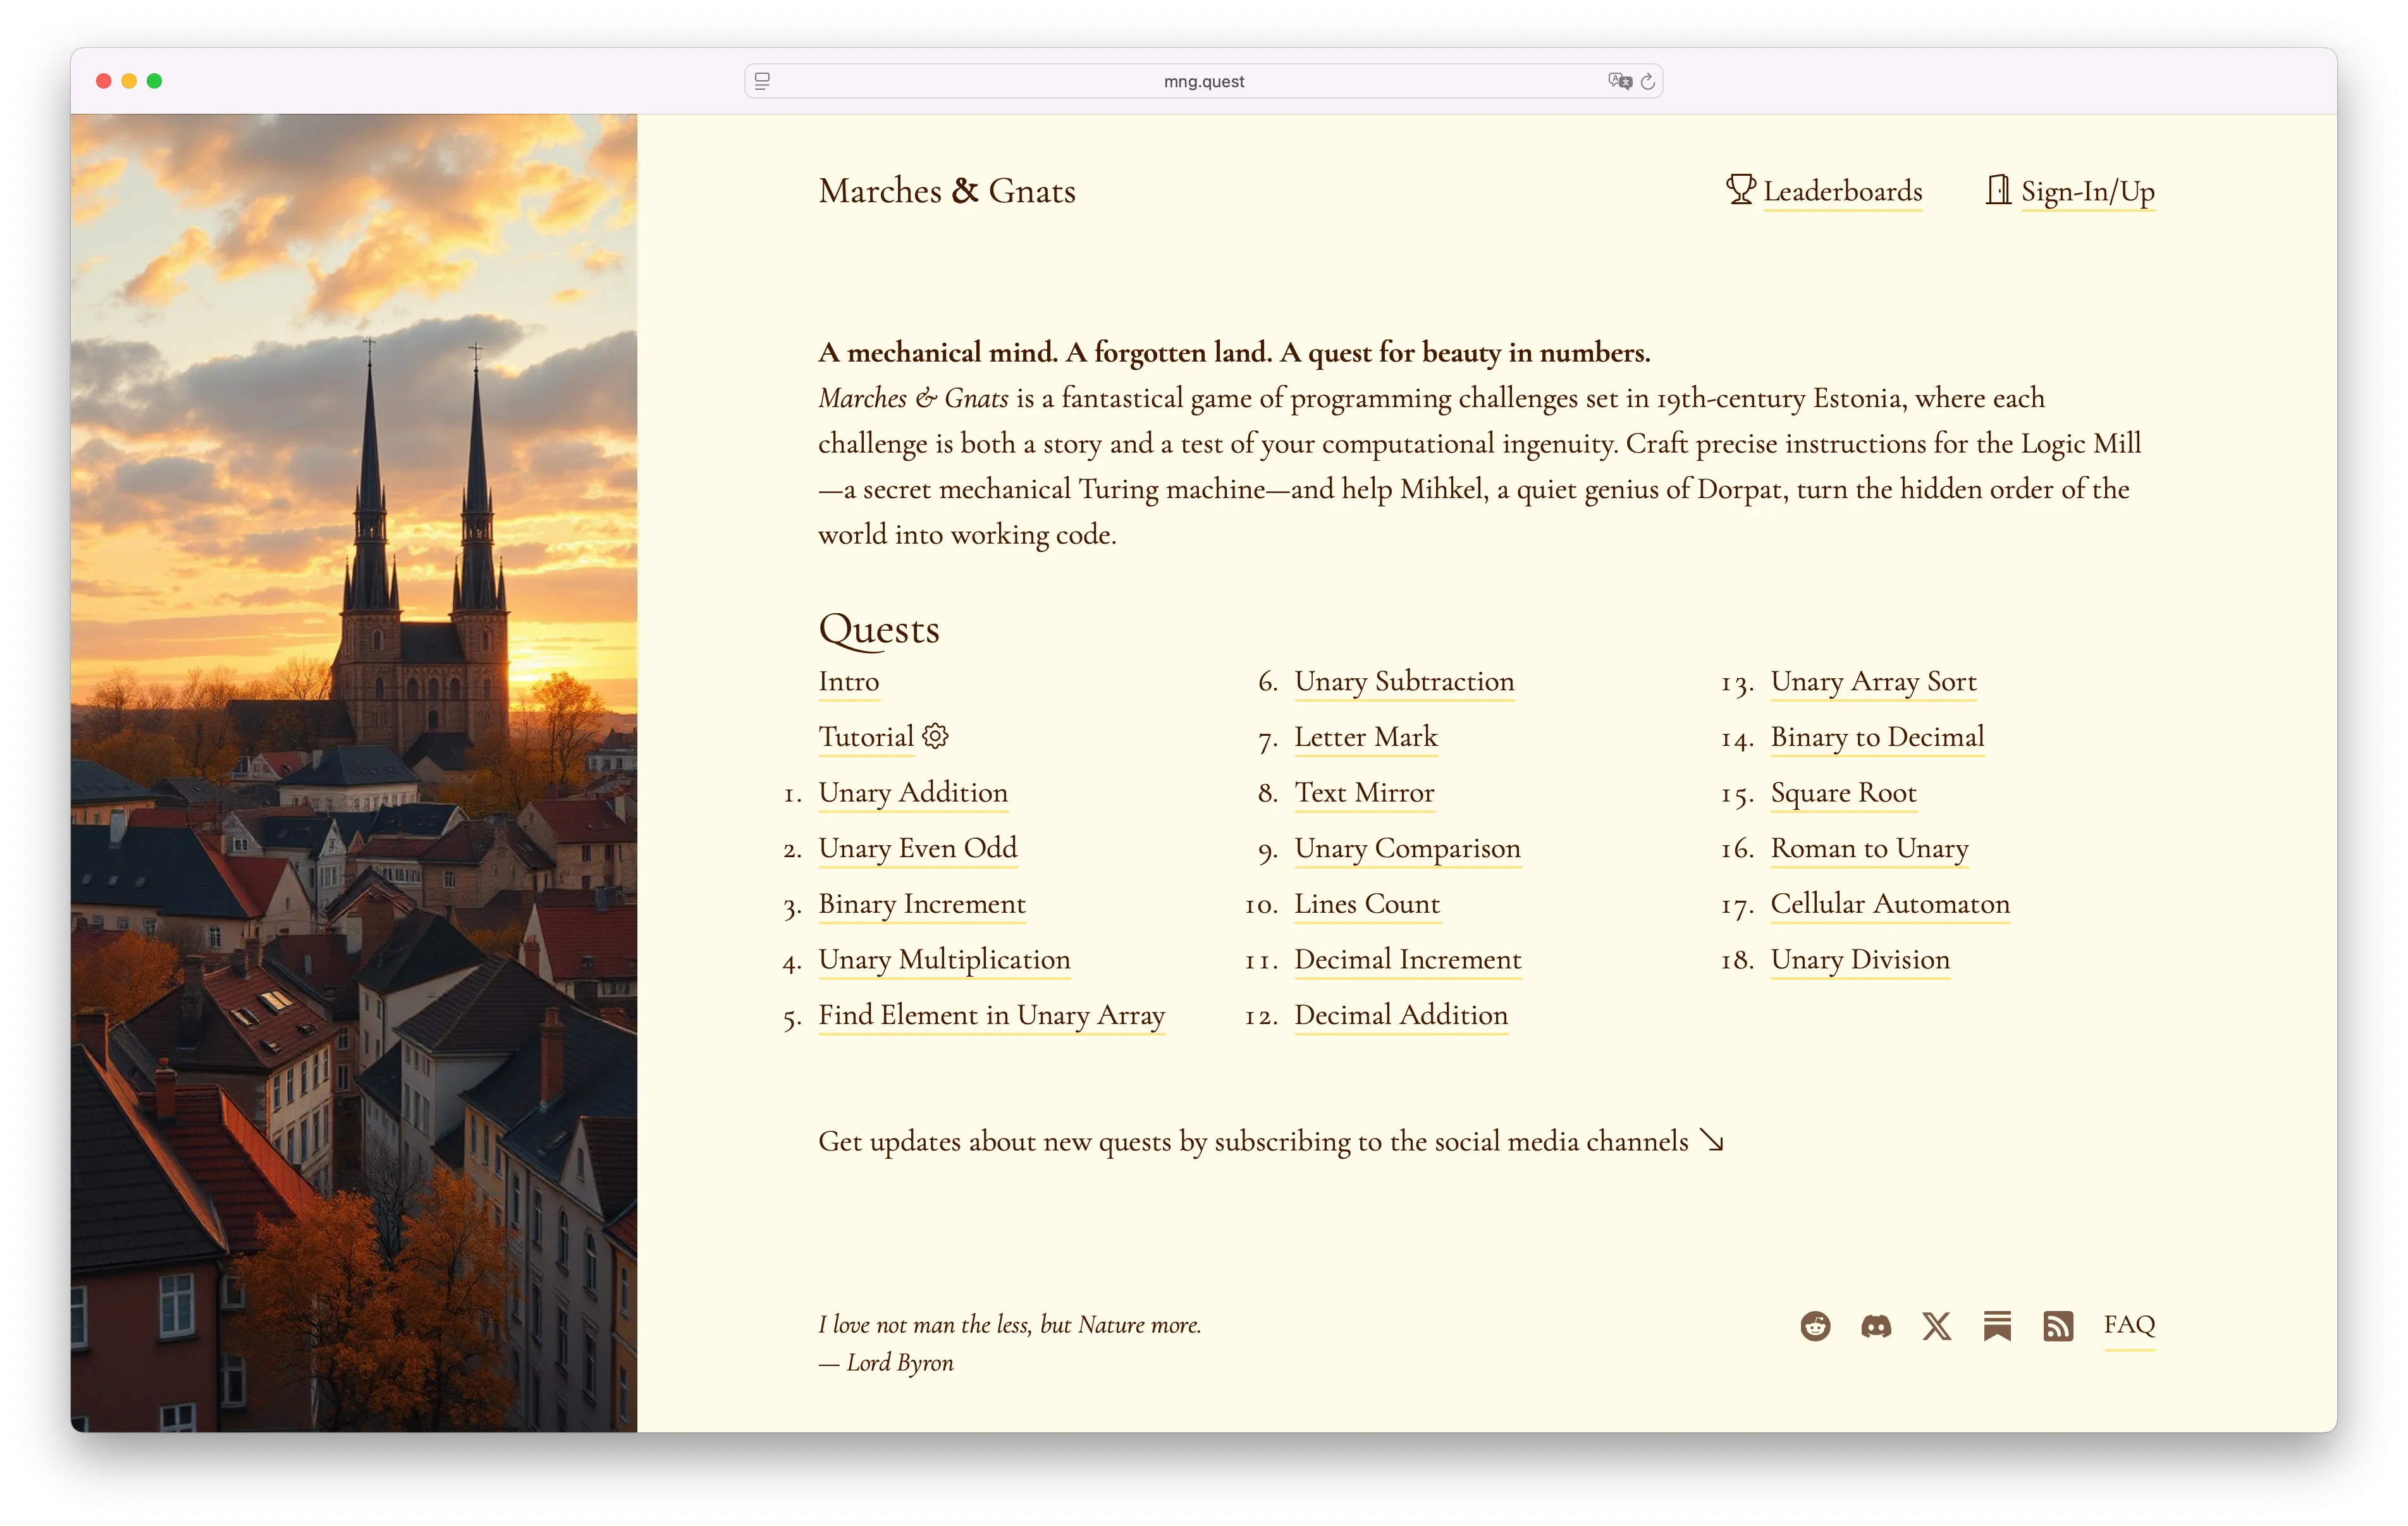Screen dimensions: 2408x1526
Task: Open the Substack bookmark icon
Action: 1998,1326
